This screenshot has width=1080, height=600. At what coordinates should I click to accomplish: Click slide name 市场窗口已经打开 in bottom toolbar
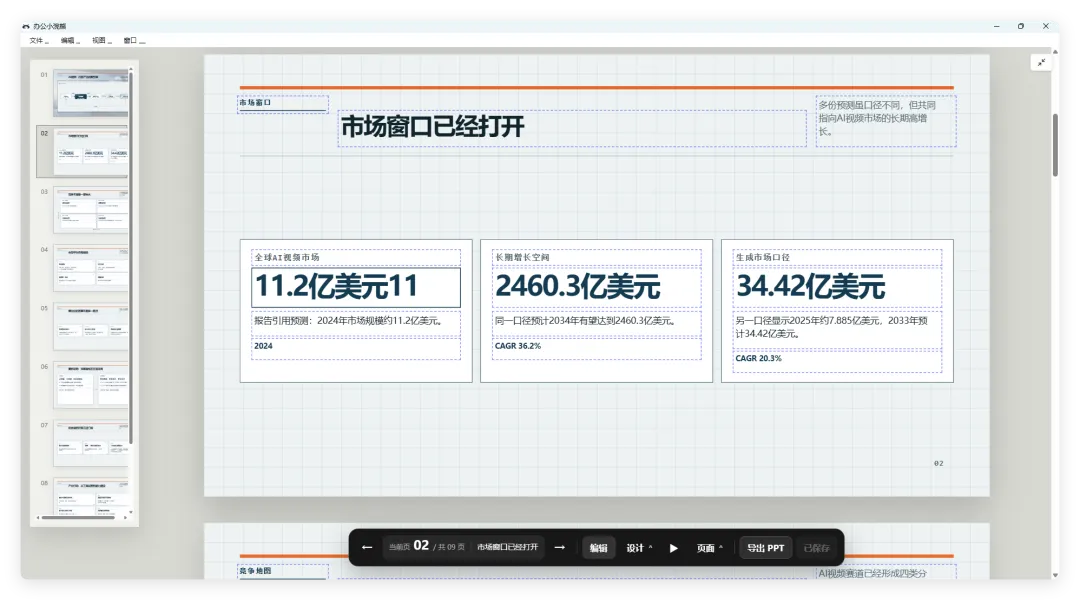pos(508,548)
